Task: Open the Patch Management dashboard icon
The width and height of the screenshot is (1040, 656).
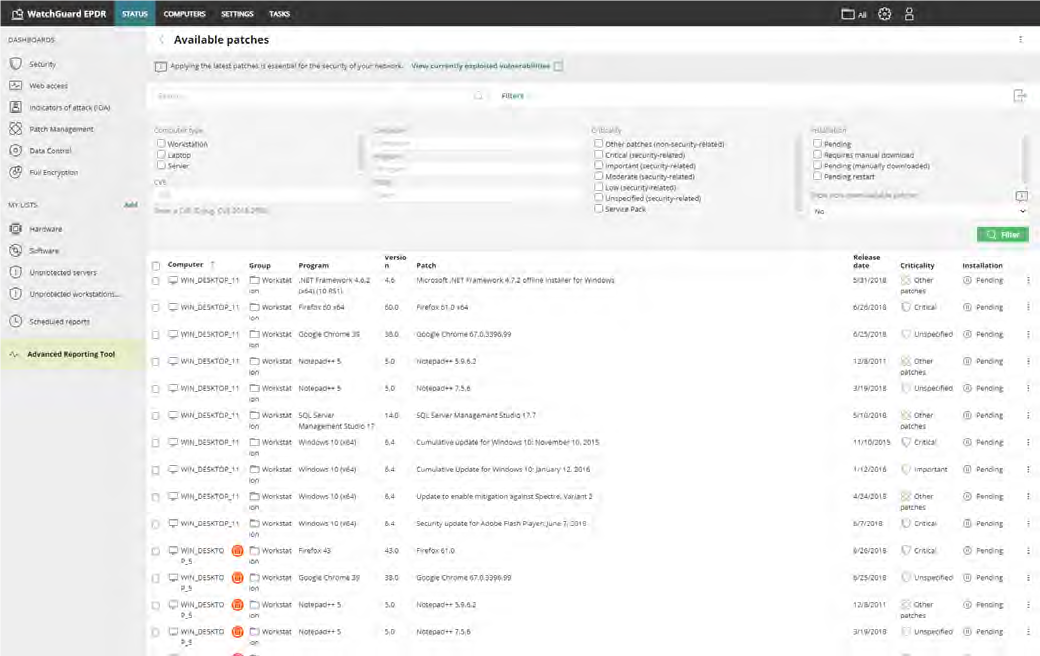Action: coord(16,129)
